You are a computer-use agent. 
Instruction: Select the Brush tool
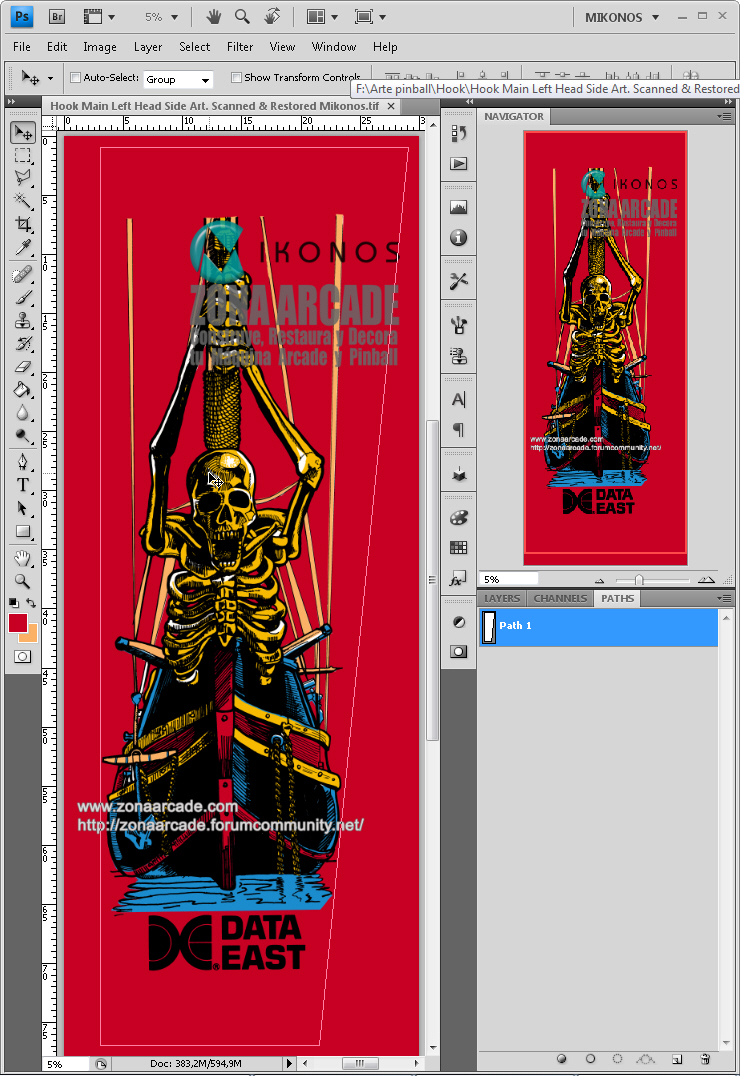(23, 297)
